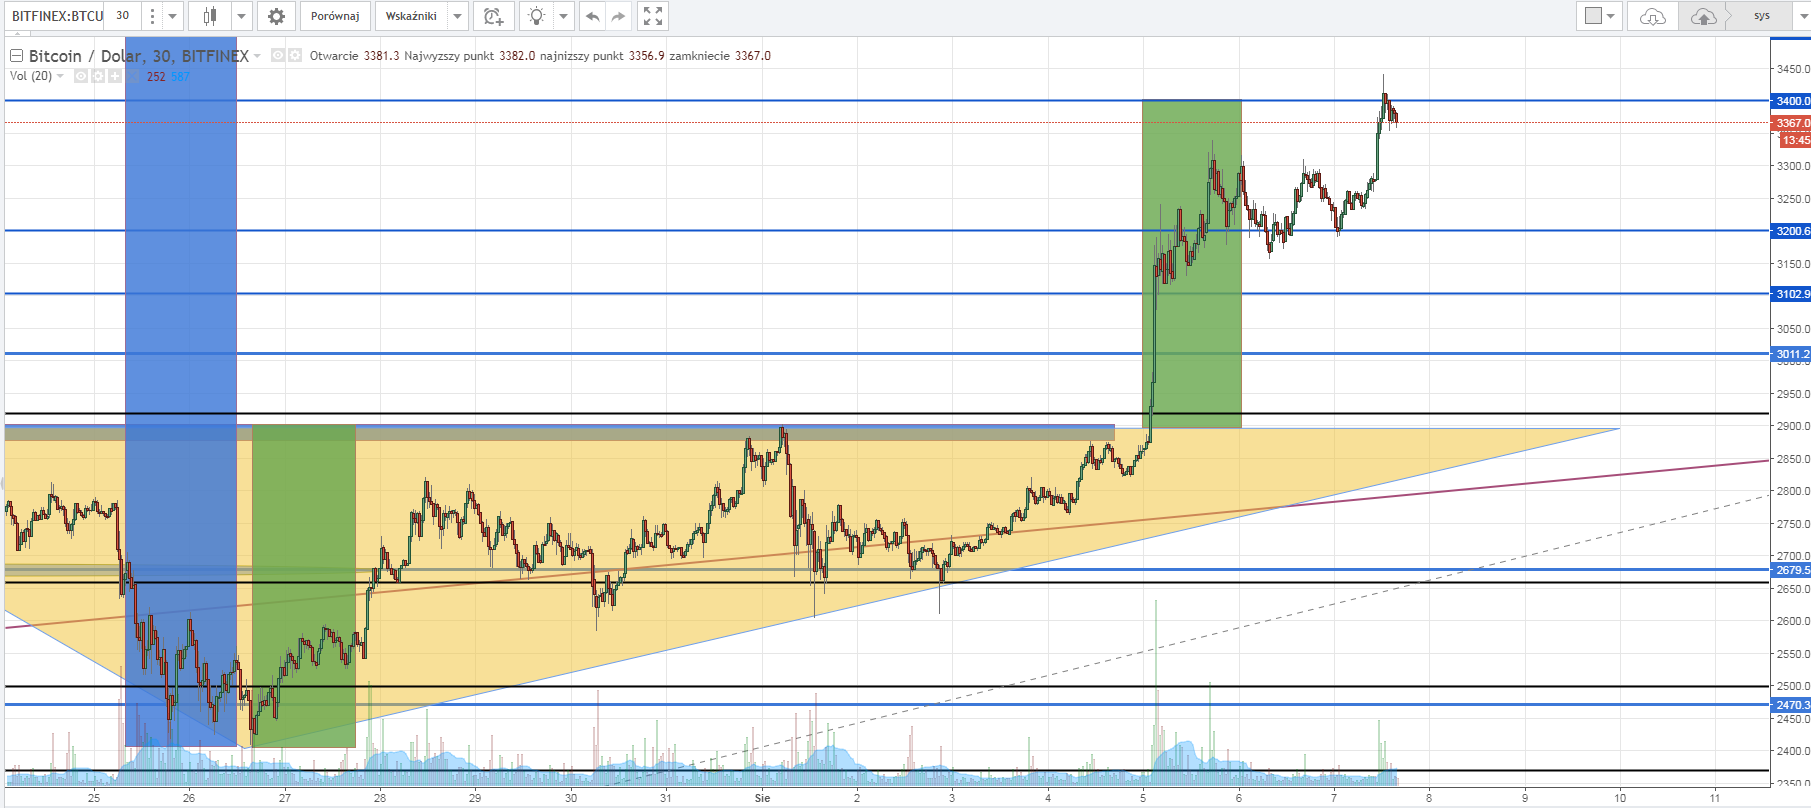
Task: Open settings gear for Bitcoin / Dolar series
Action: (x=295, y=56)
